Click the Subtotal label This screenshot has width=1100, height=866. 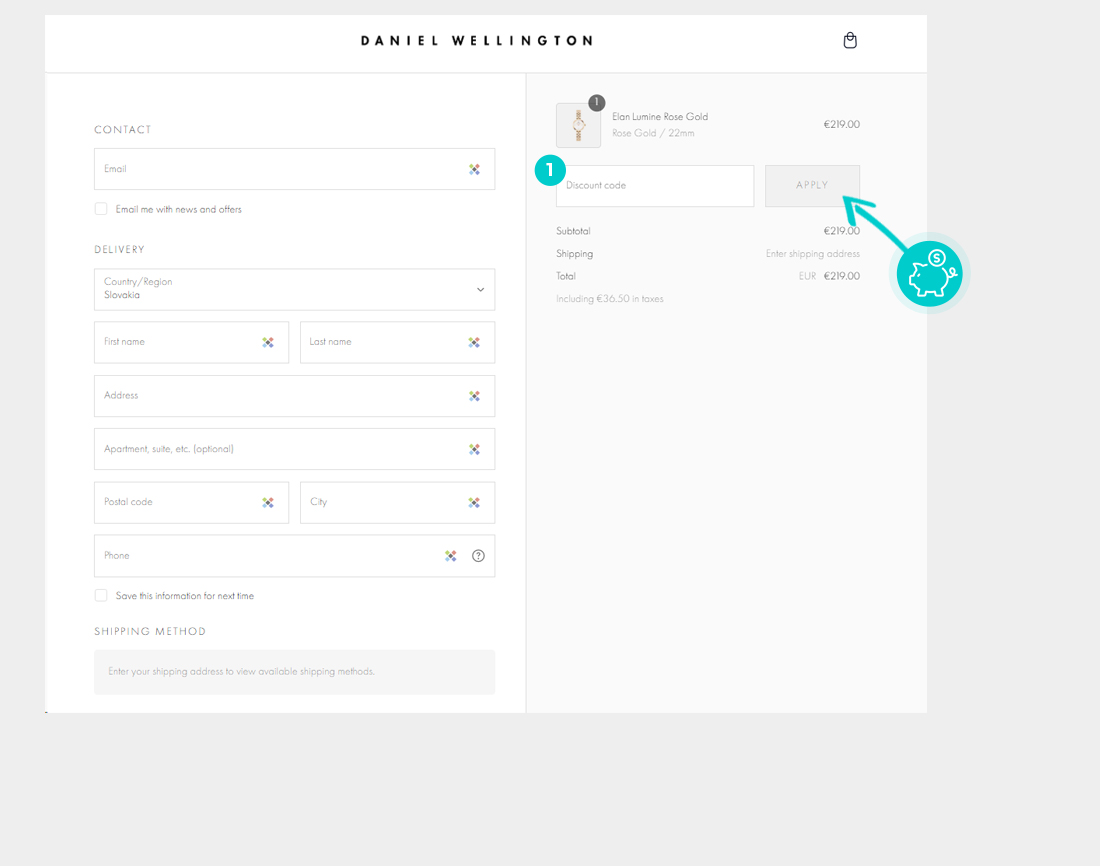[x=573, y=231]
